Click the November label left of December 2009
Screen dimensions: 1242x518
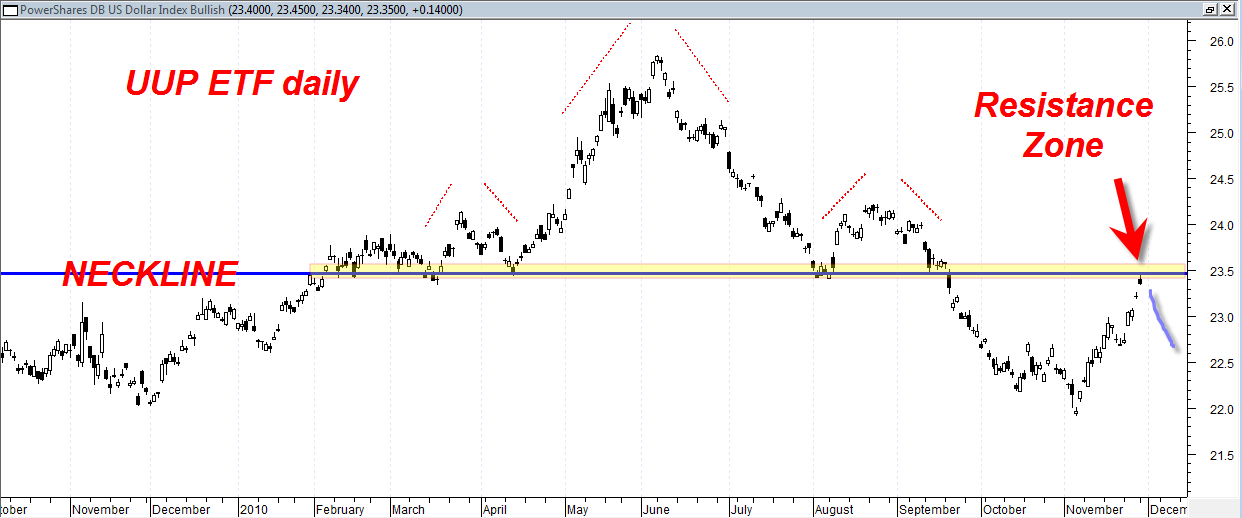click(101, 508)
